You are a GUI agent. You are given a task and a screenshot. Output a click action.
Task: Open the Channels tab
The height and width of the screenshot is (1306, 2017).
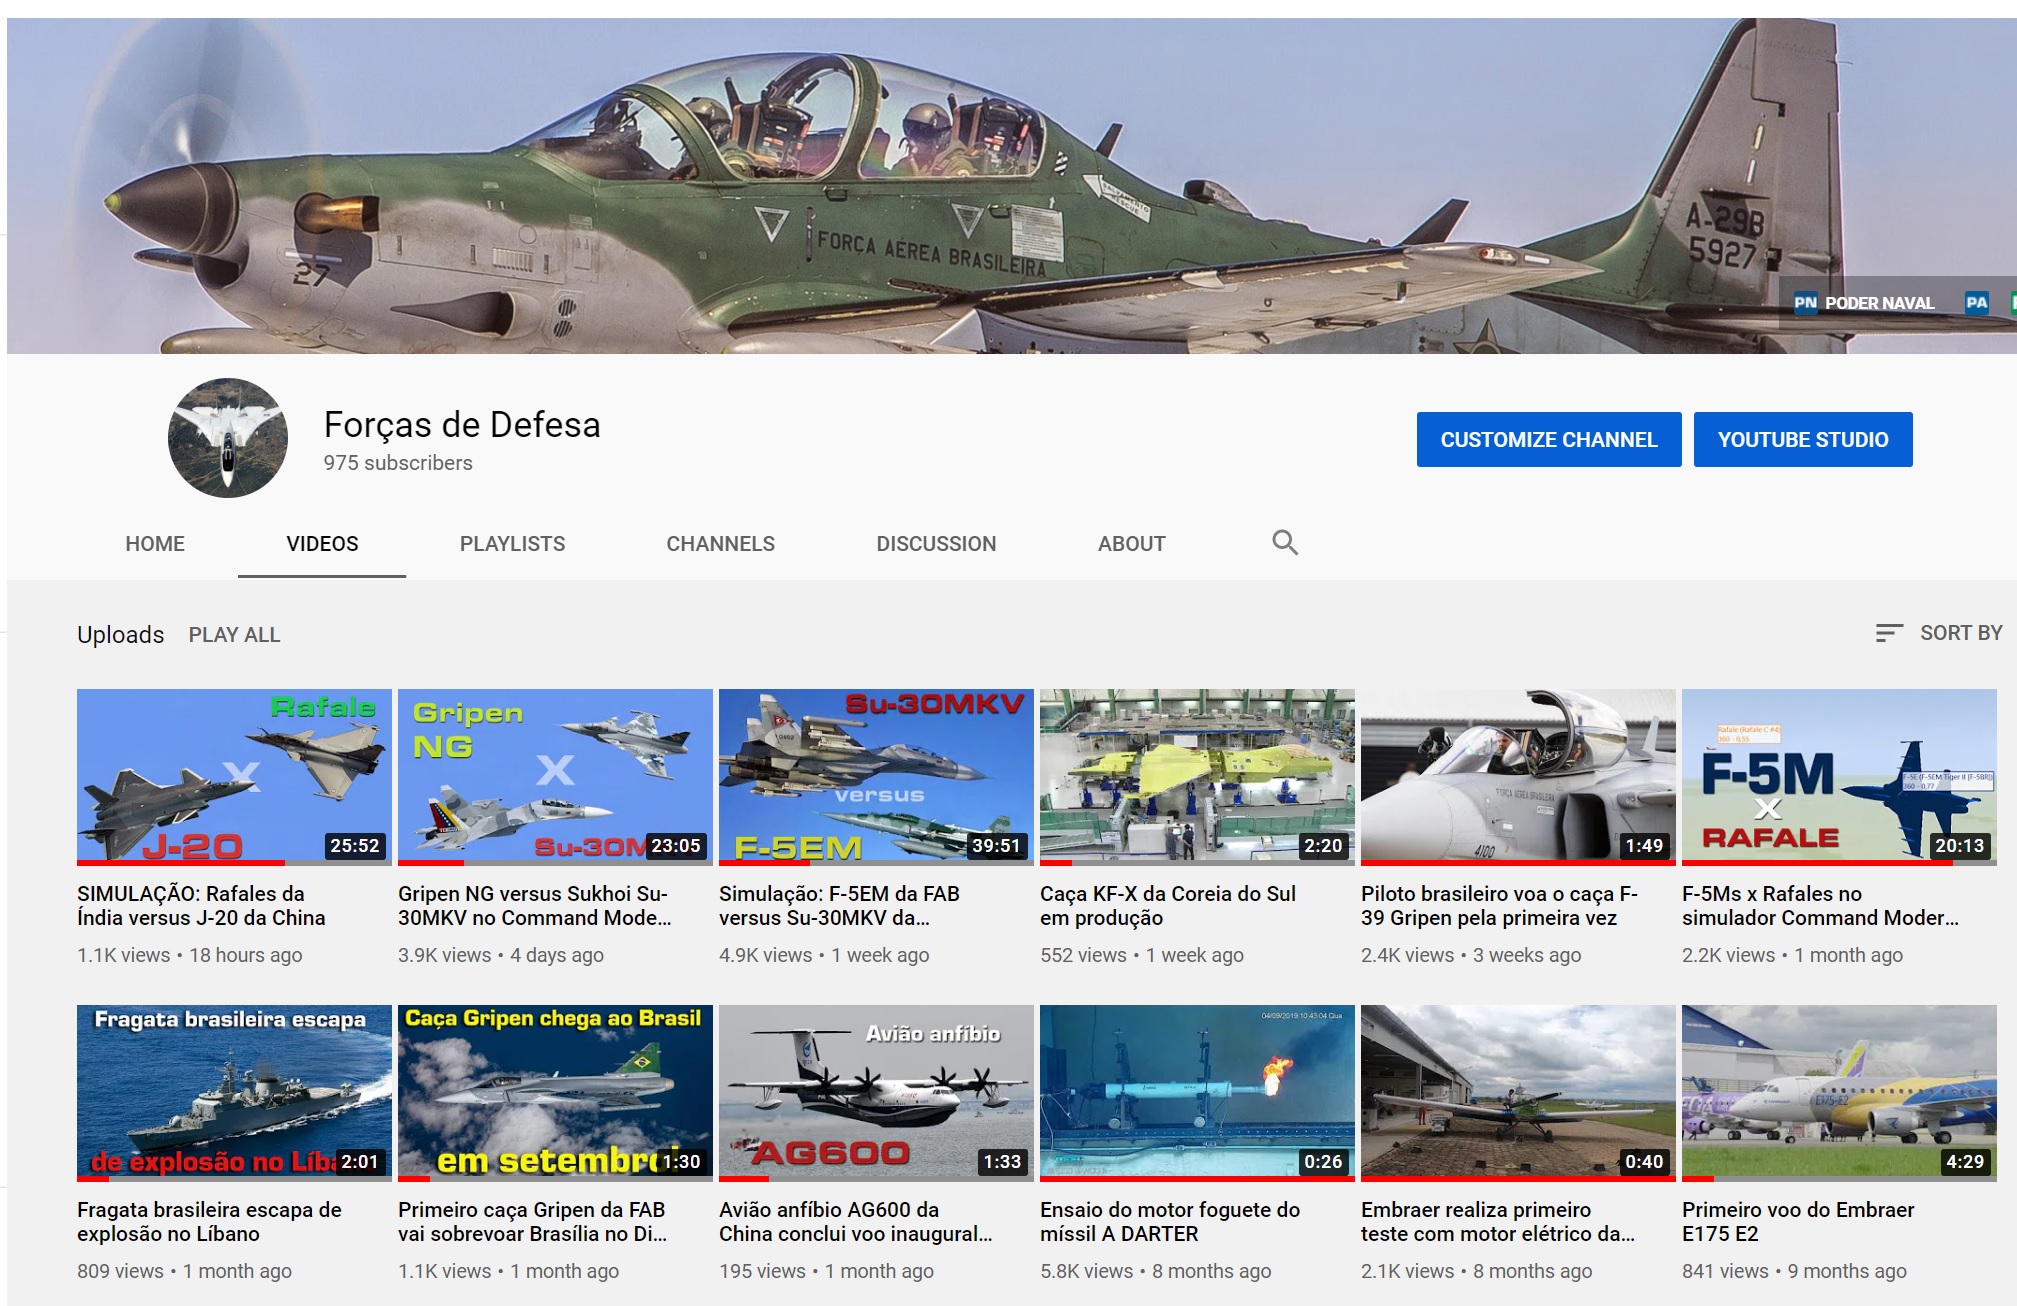tap(720, 544)
